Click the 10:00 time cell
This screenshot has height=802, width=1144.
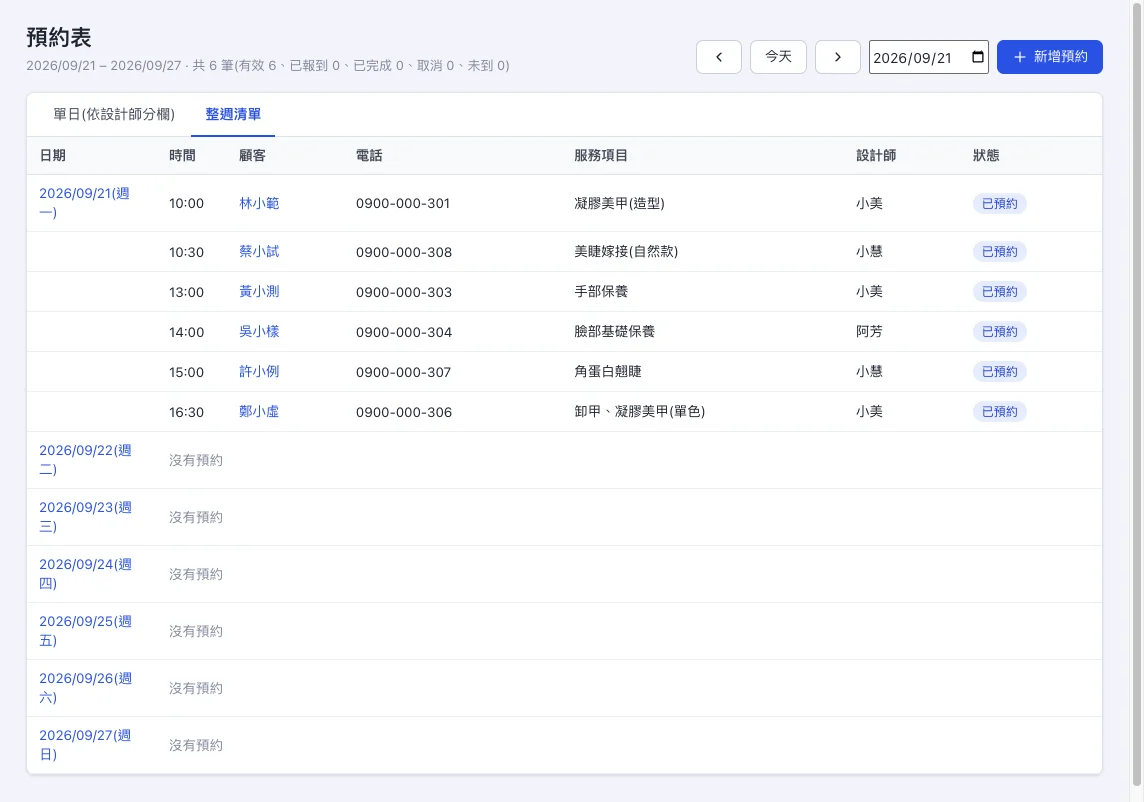[186, 204]
